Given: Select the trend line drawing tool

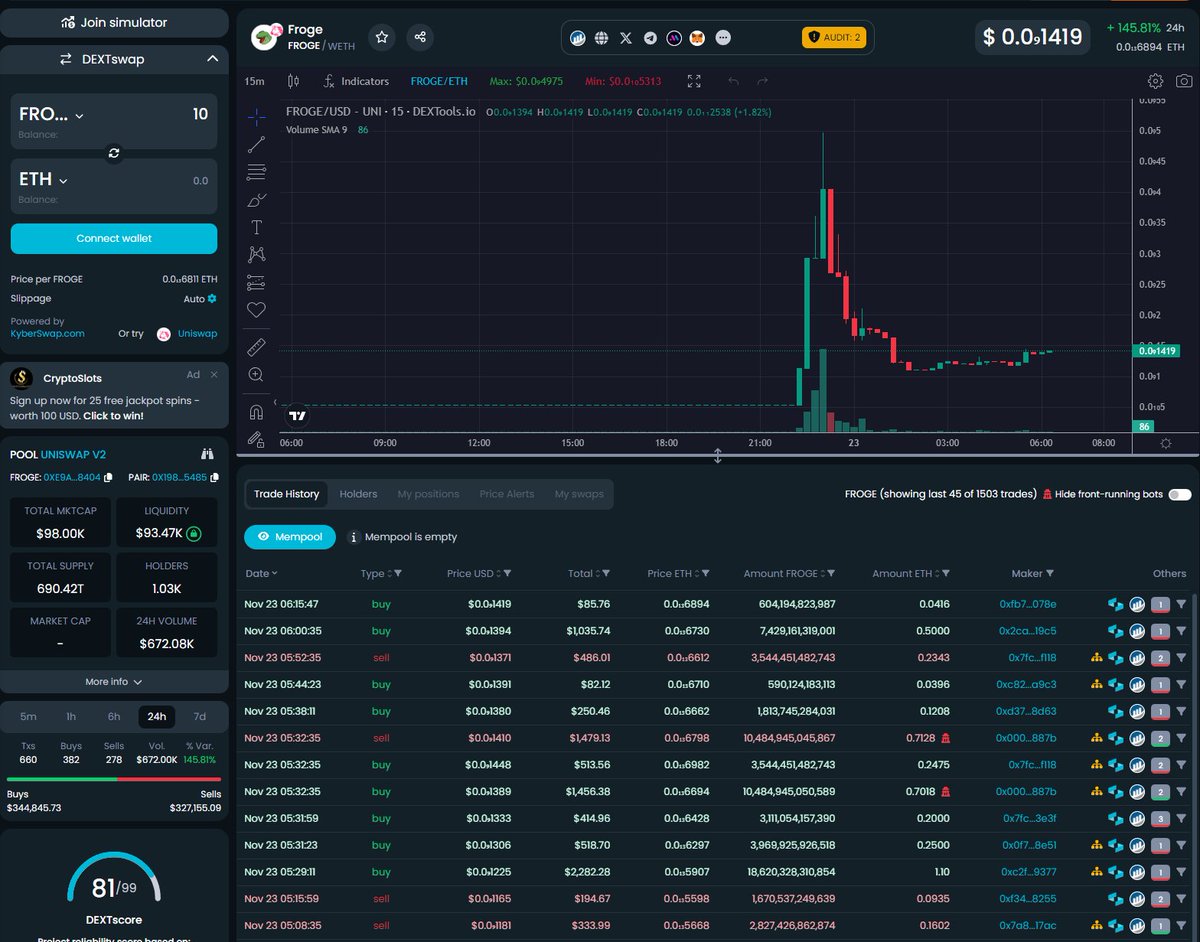Looking at the screenshot, I should pos(256,144).
